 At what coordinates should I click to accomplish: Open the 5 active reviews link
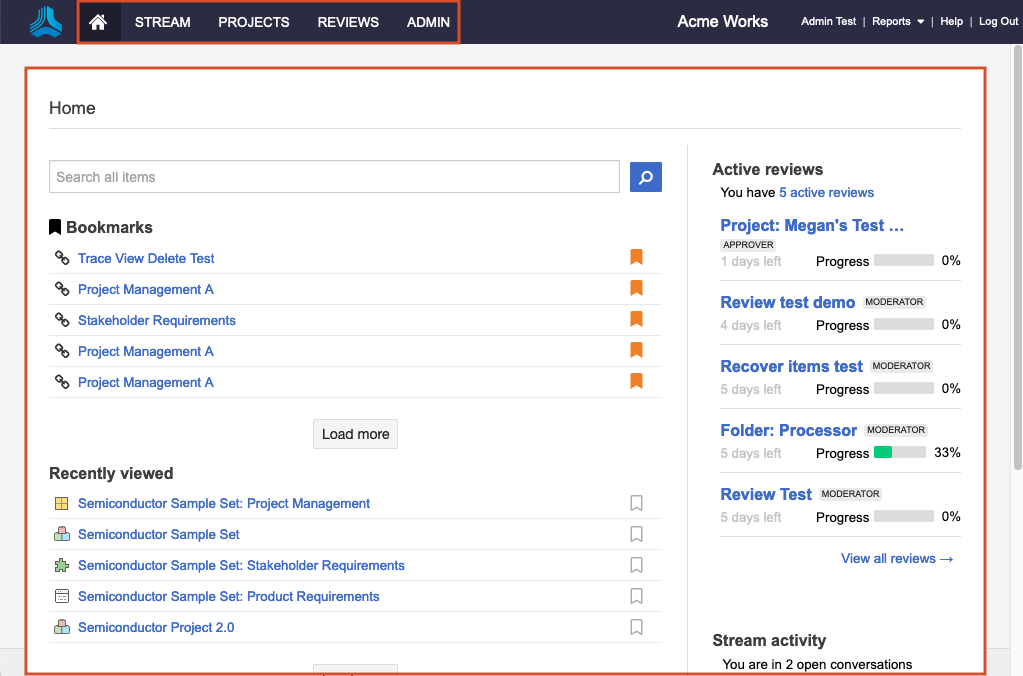coord(826,193)
